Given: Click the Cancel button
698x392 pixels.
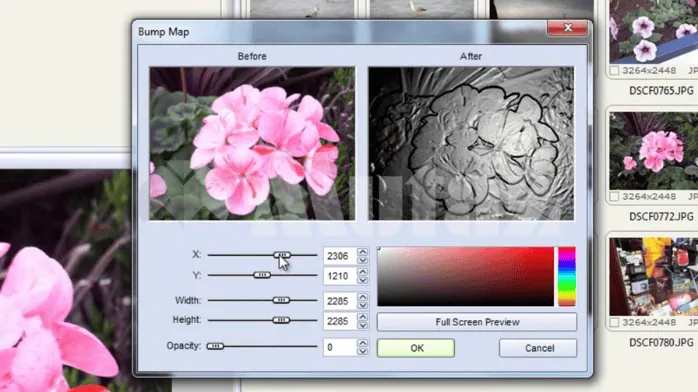Looking at the screenshot, I should [538, 348].
